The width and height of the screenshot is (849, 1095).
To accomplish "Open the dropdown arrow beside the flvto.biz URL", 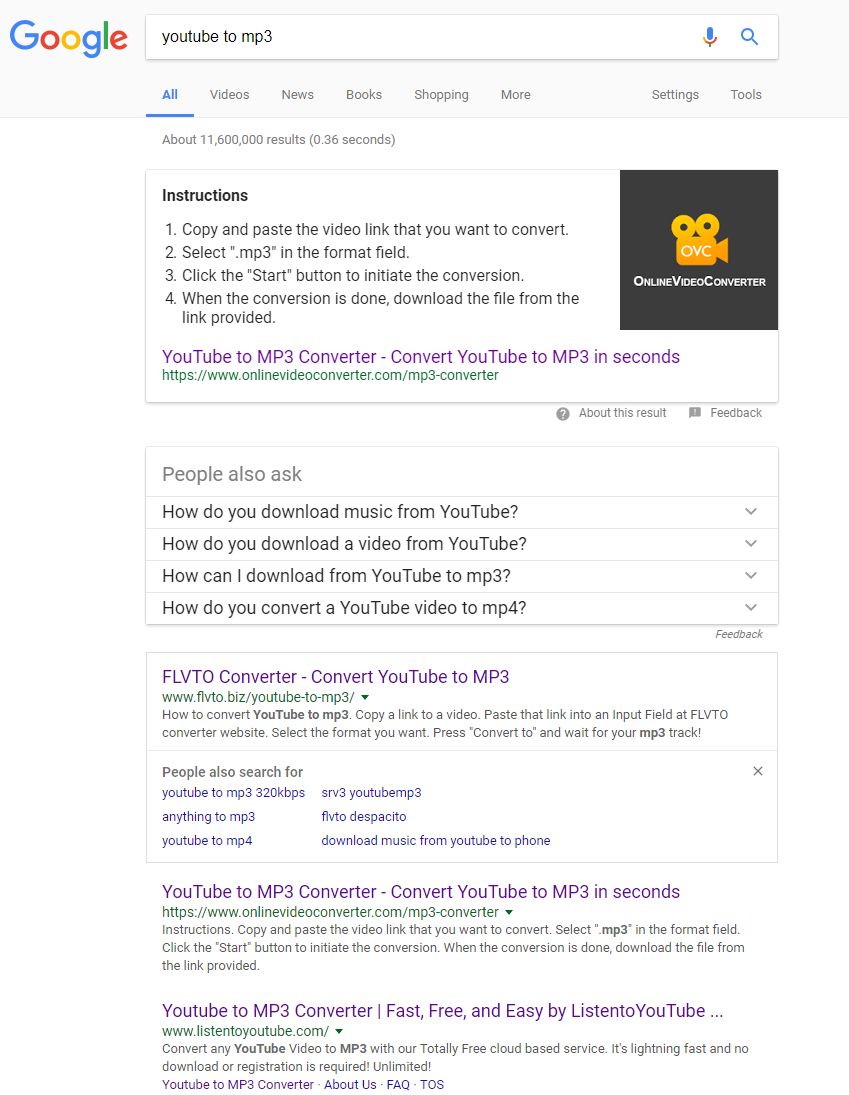I will click(x=365, y=697).
